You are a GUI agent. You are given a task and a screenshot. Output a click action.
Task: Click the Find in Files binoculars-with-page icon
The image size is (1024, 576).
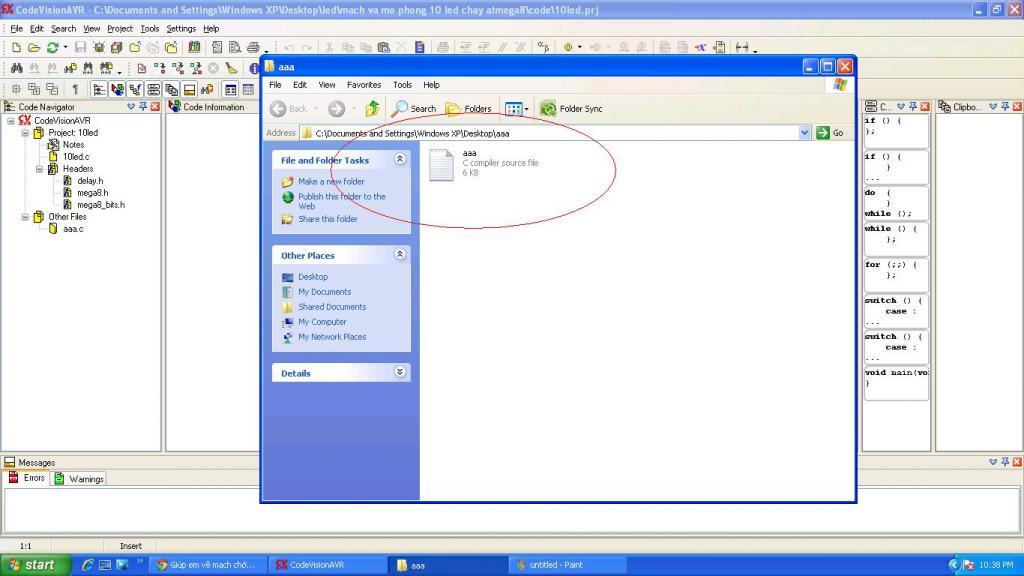[70, 68]
